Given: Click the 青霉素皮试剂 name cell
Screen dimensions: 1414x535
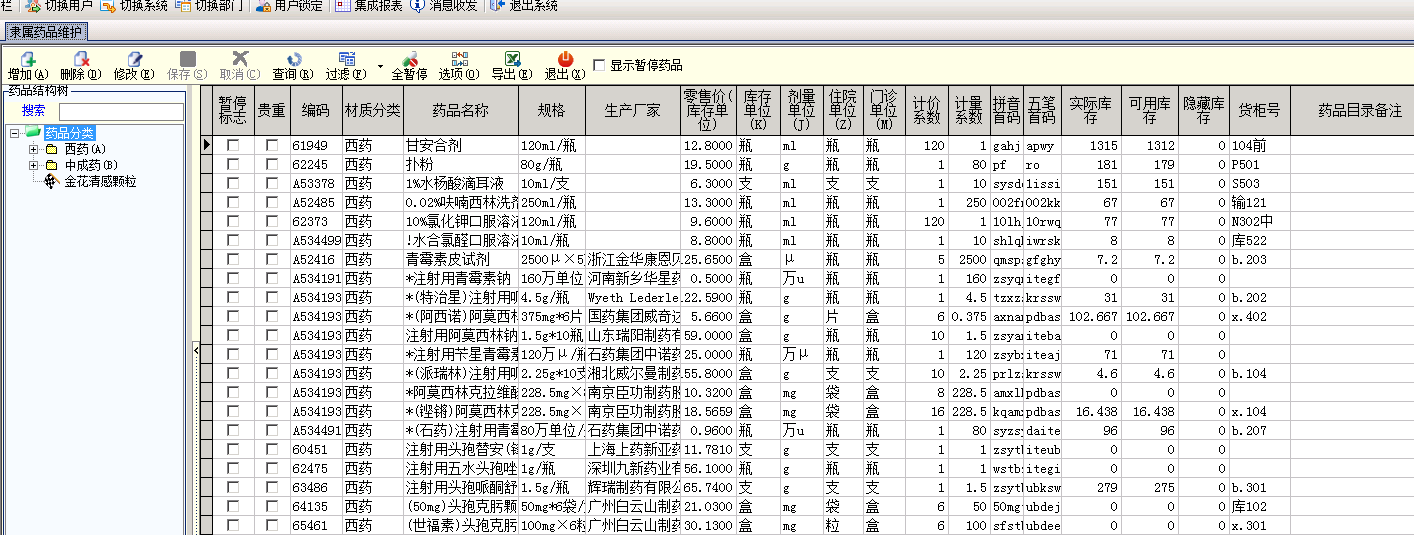Looking at the screenshot, I should pos(460,260).
